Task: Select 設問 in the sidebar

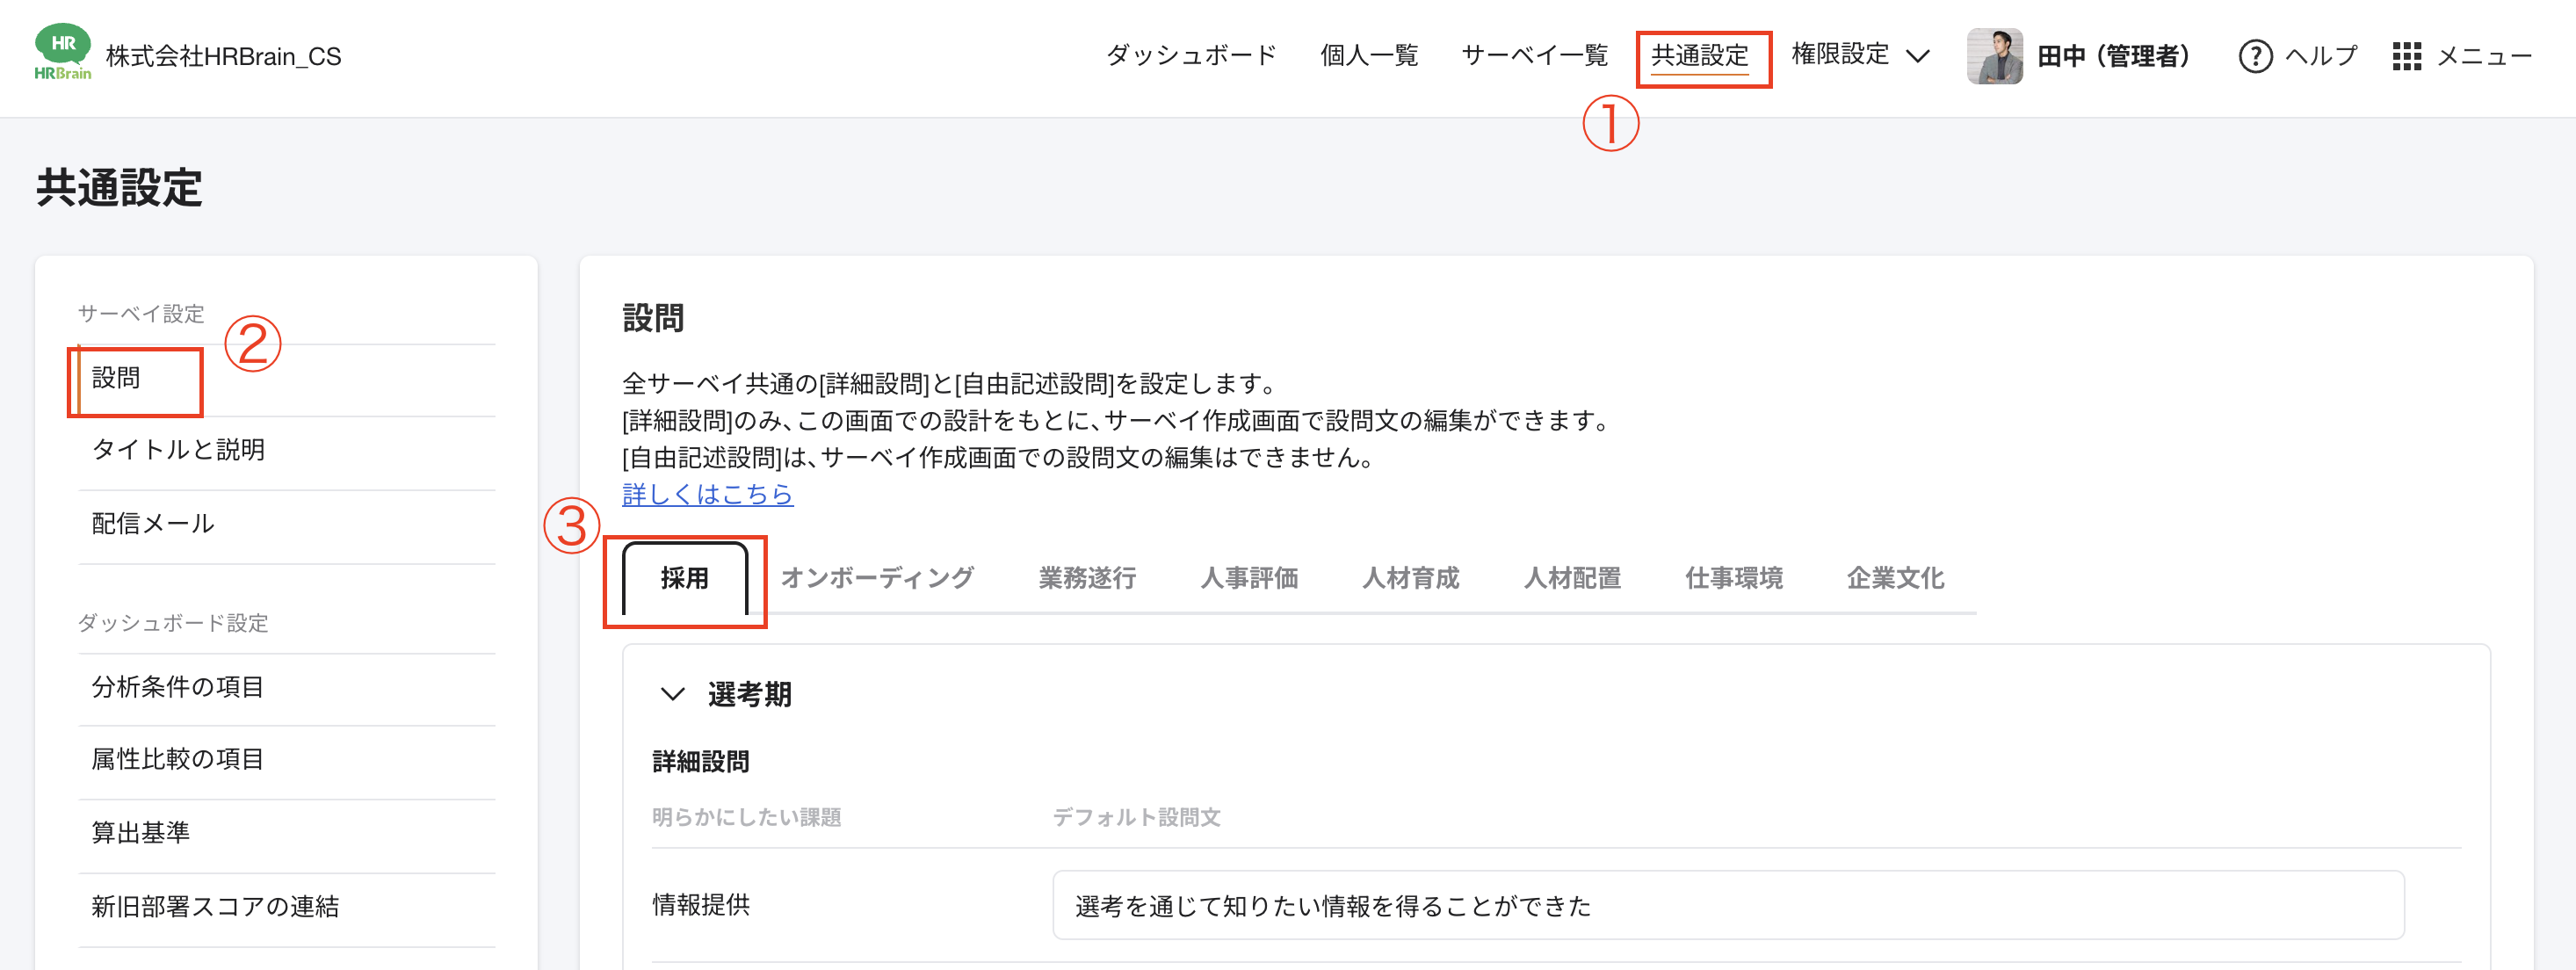Action: tap(118, 379)
